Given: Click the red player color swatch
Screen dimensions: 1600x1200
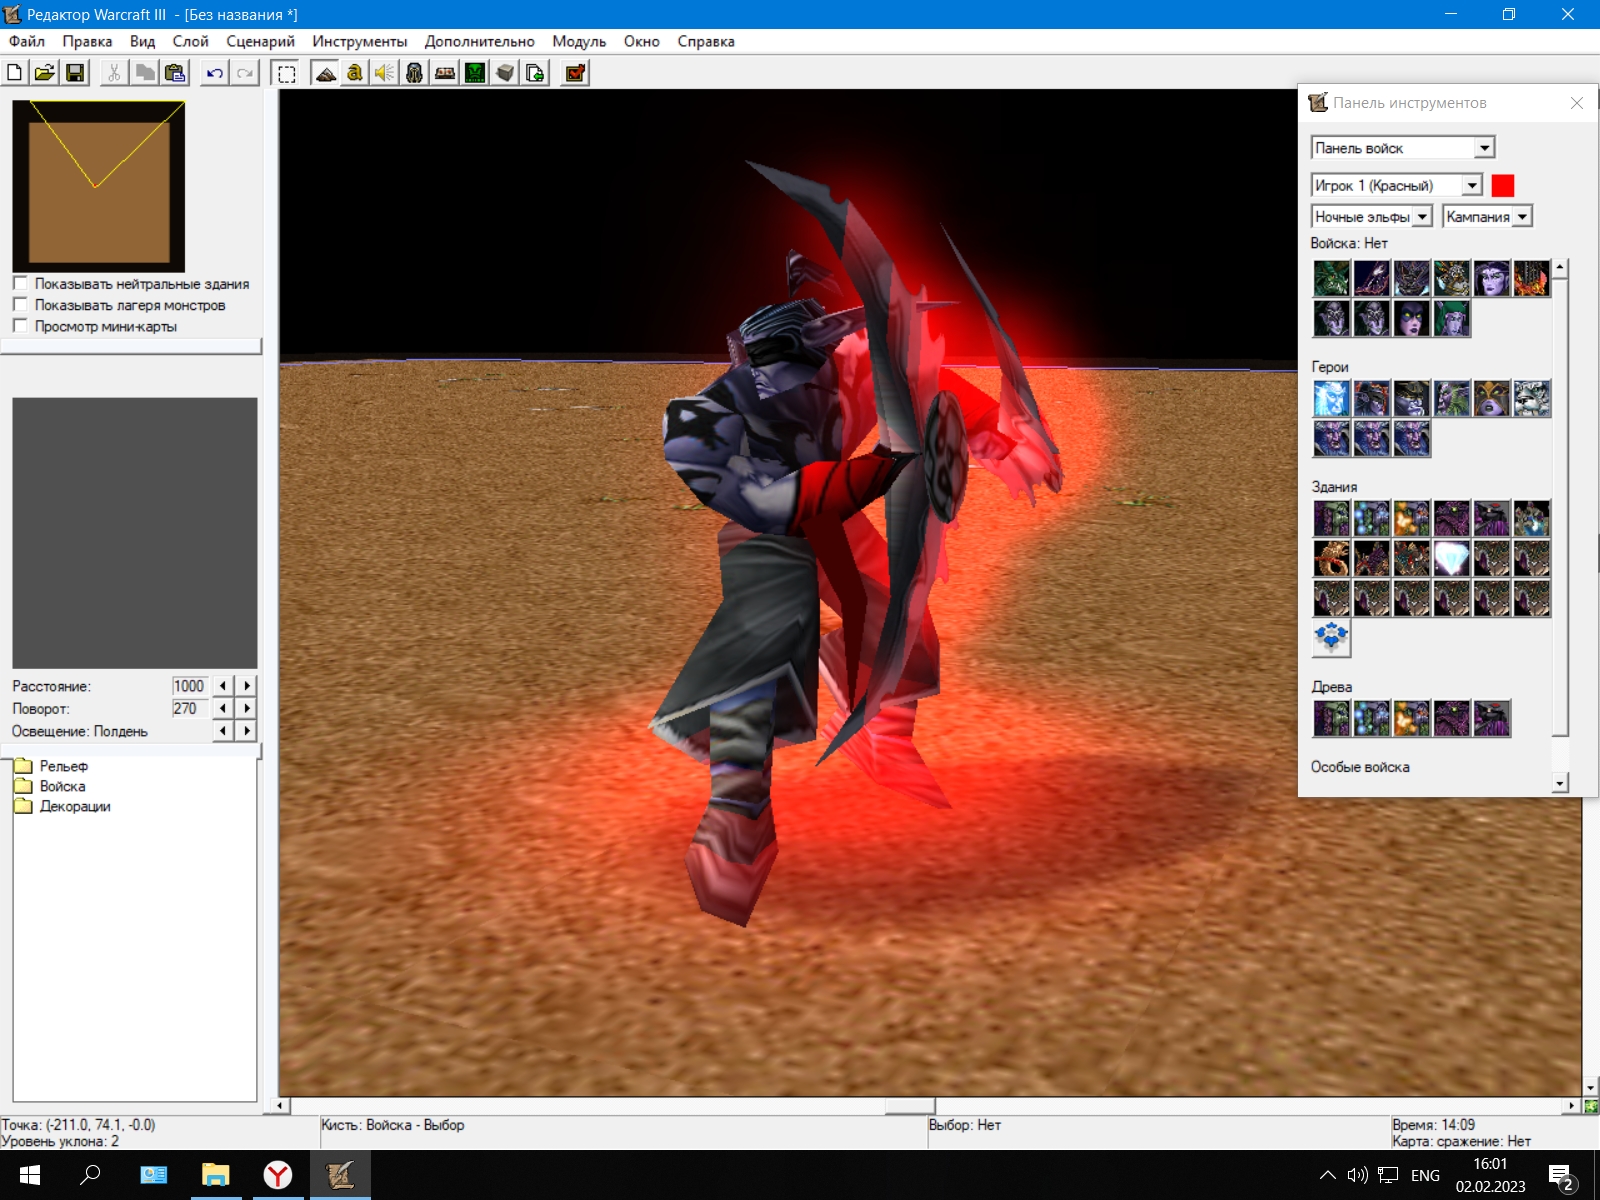Looking at the screenshot, I should (x=1503, y=185).
